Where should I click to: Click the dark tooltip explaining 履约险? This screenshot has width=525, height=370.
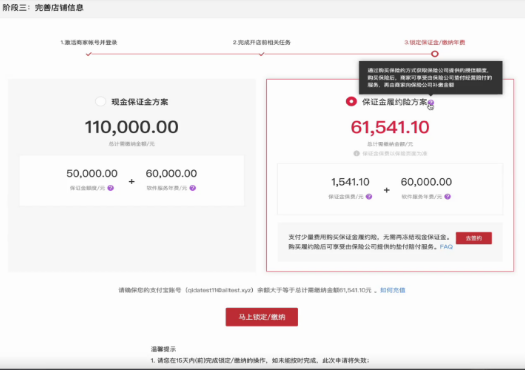click(x=431, y=78)
